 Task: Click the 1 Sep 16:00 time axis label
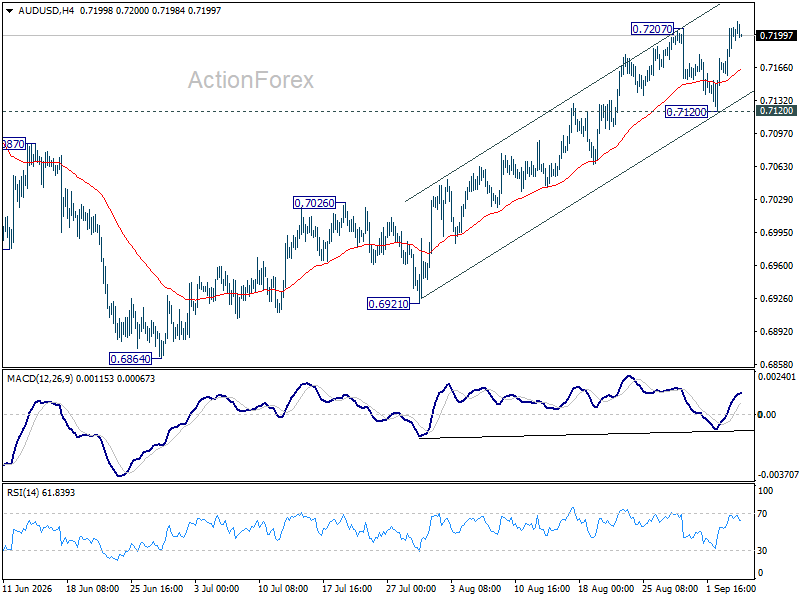tap(731, 589)
